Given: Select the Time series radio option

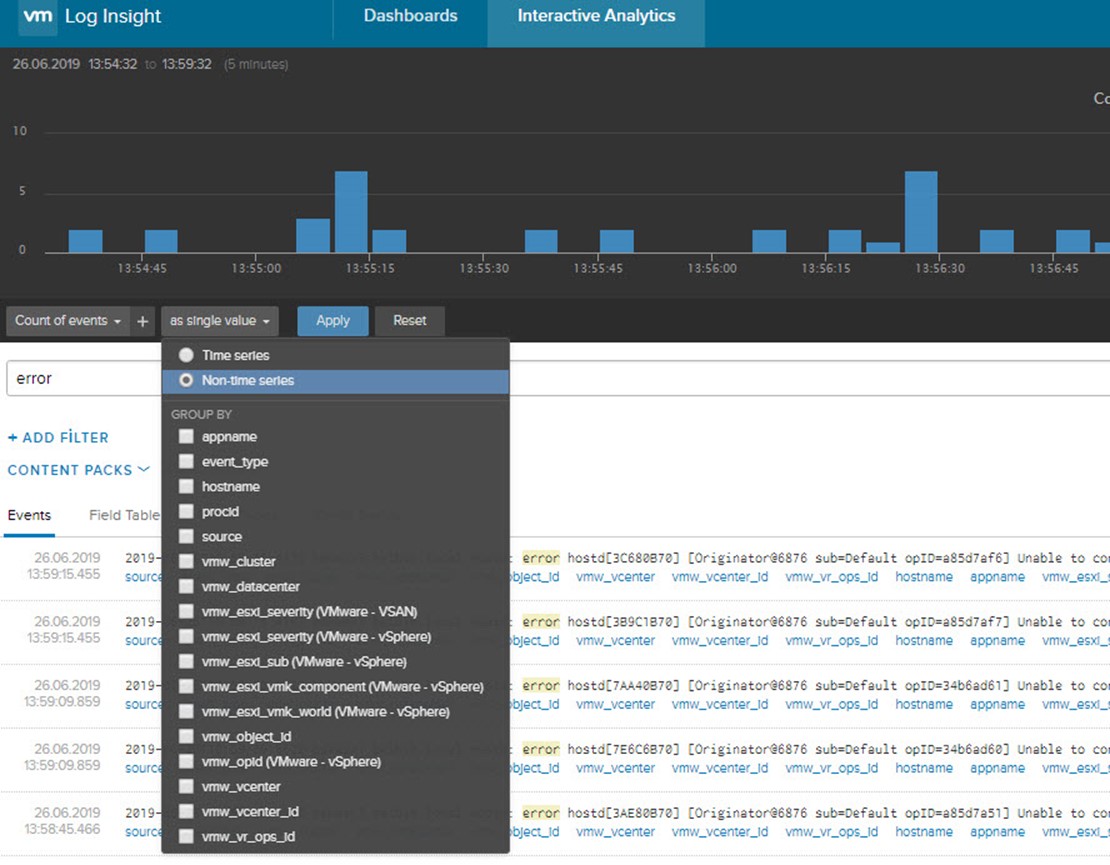Looking at the screenshot, I should pos(186,355).
